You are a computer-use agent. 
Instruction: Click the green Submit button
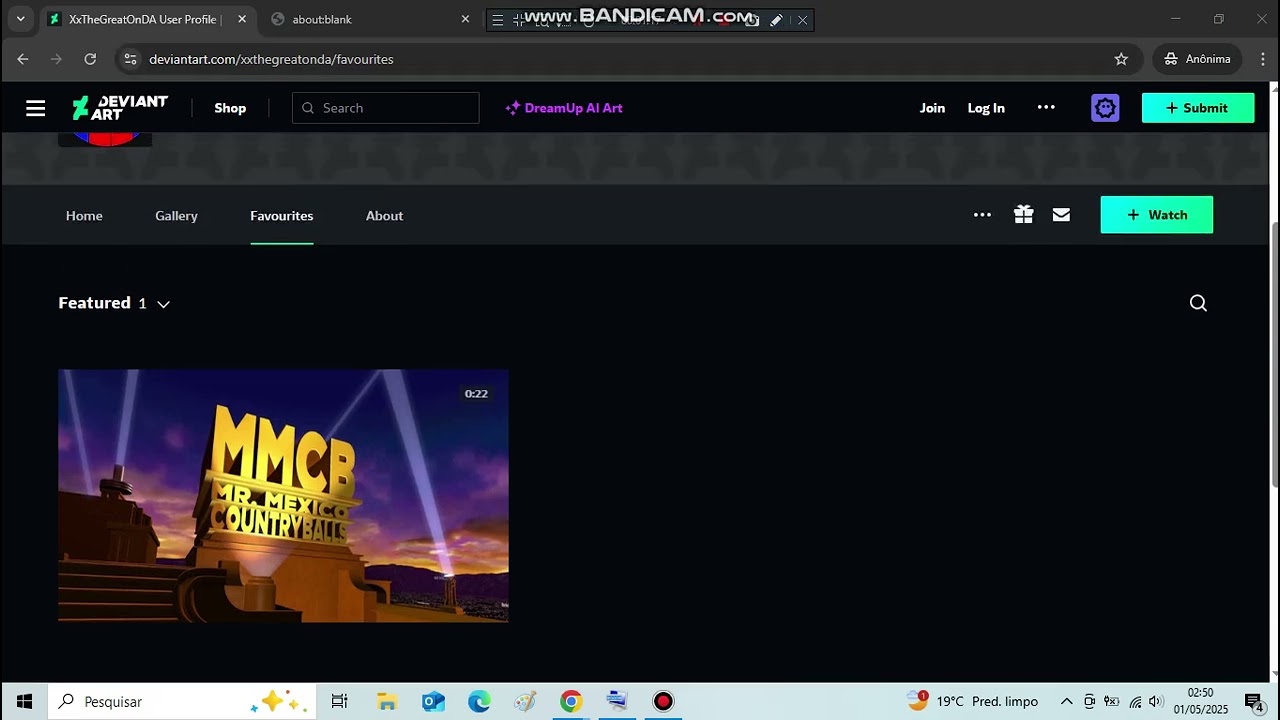pyautogui.click(x=1198, y=108)
